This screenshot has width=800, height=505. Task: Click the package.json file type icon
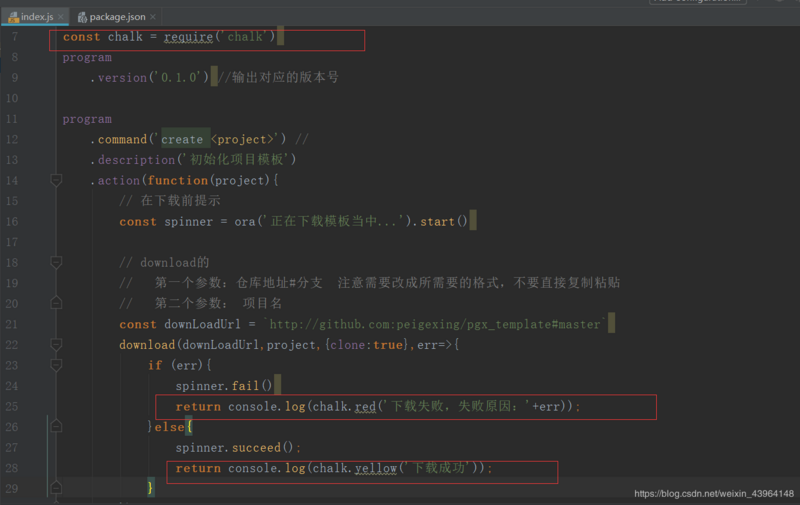click(82, 17)
